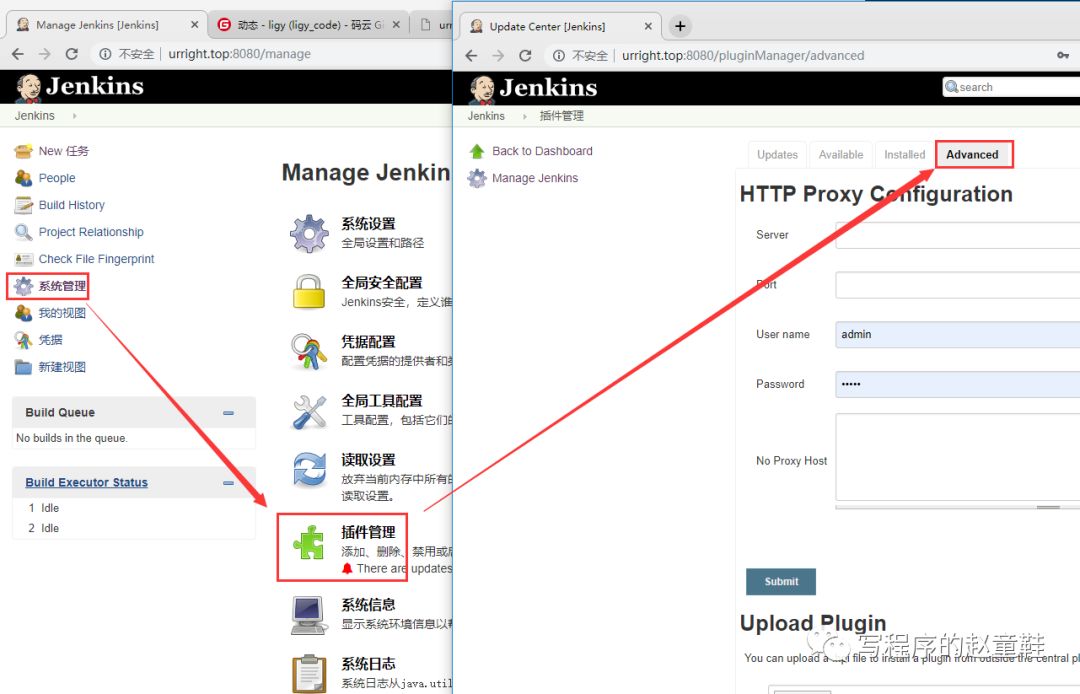
Task: Switch to the Installed tab
Action: (904, 155)
